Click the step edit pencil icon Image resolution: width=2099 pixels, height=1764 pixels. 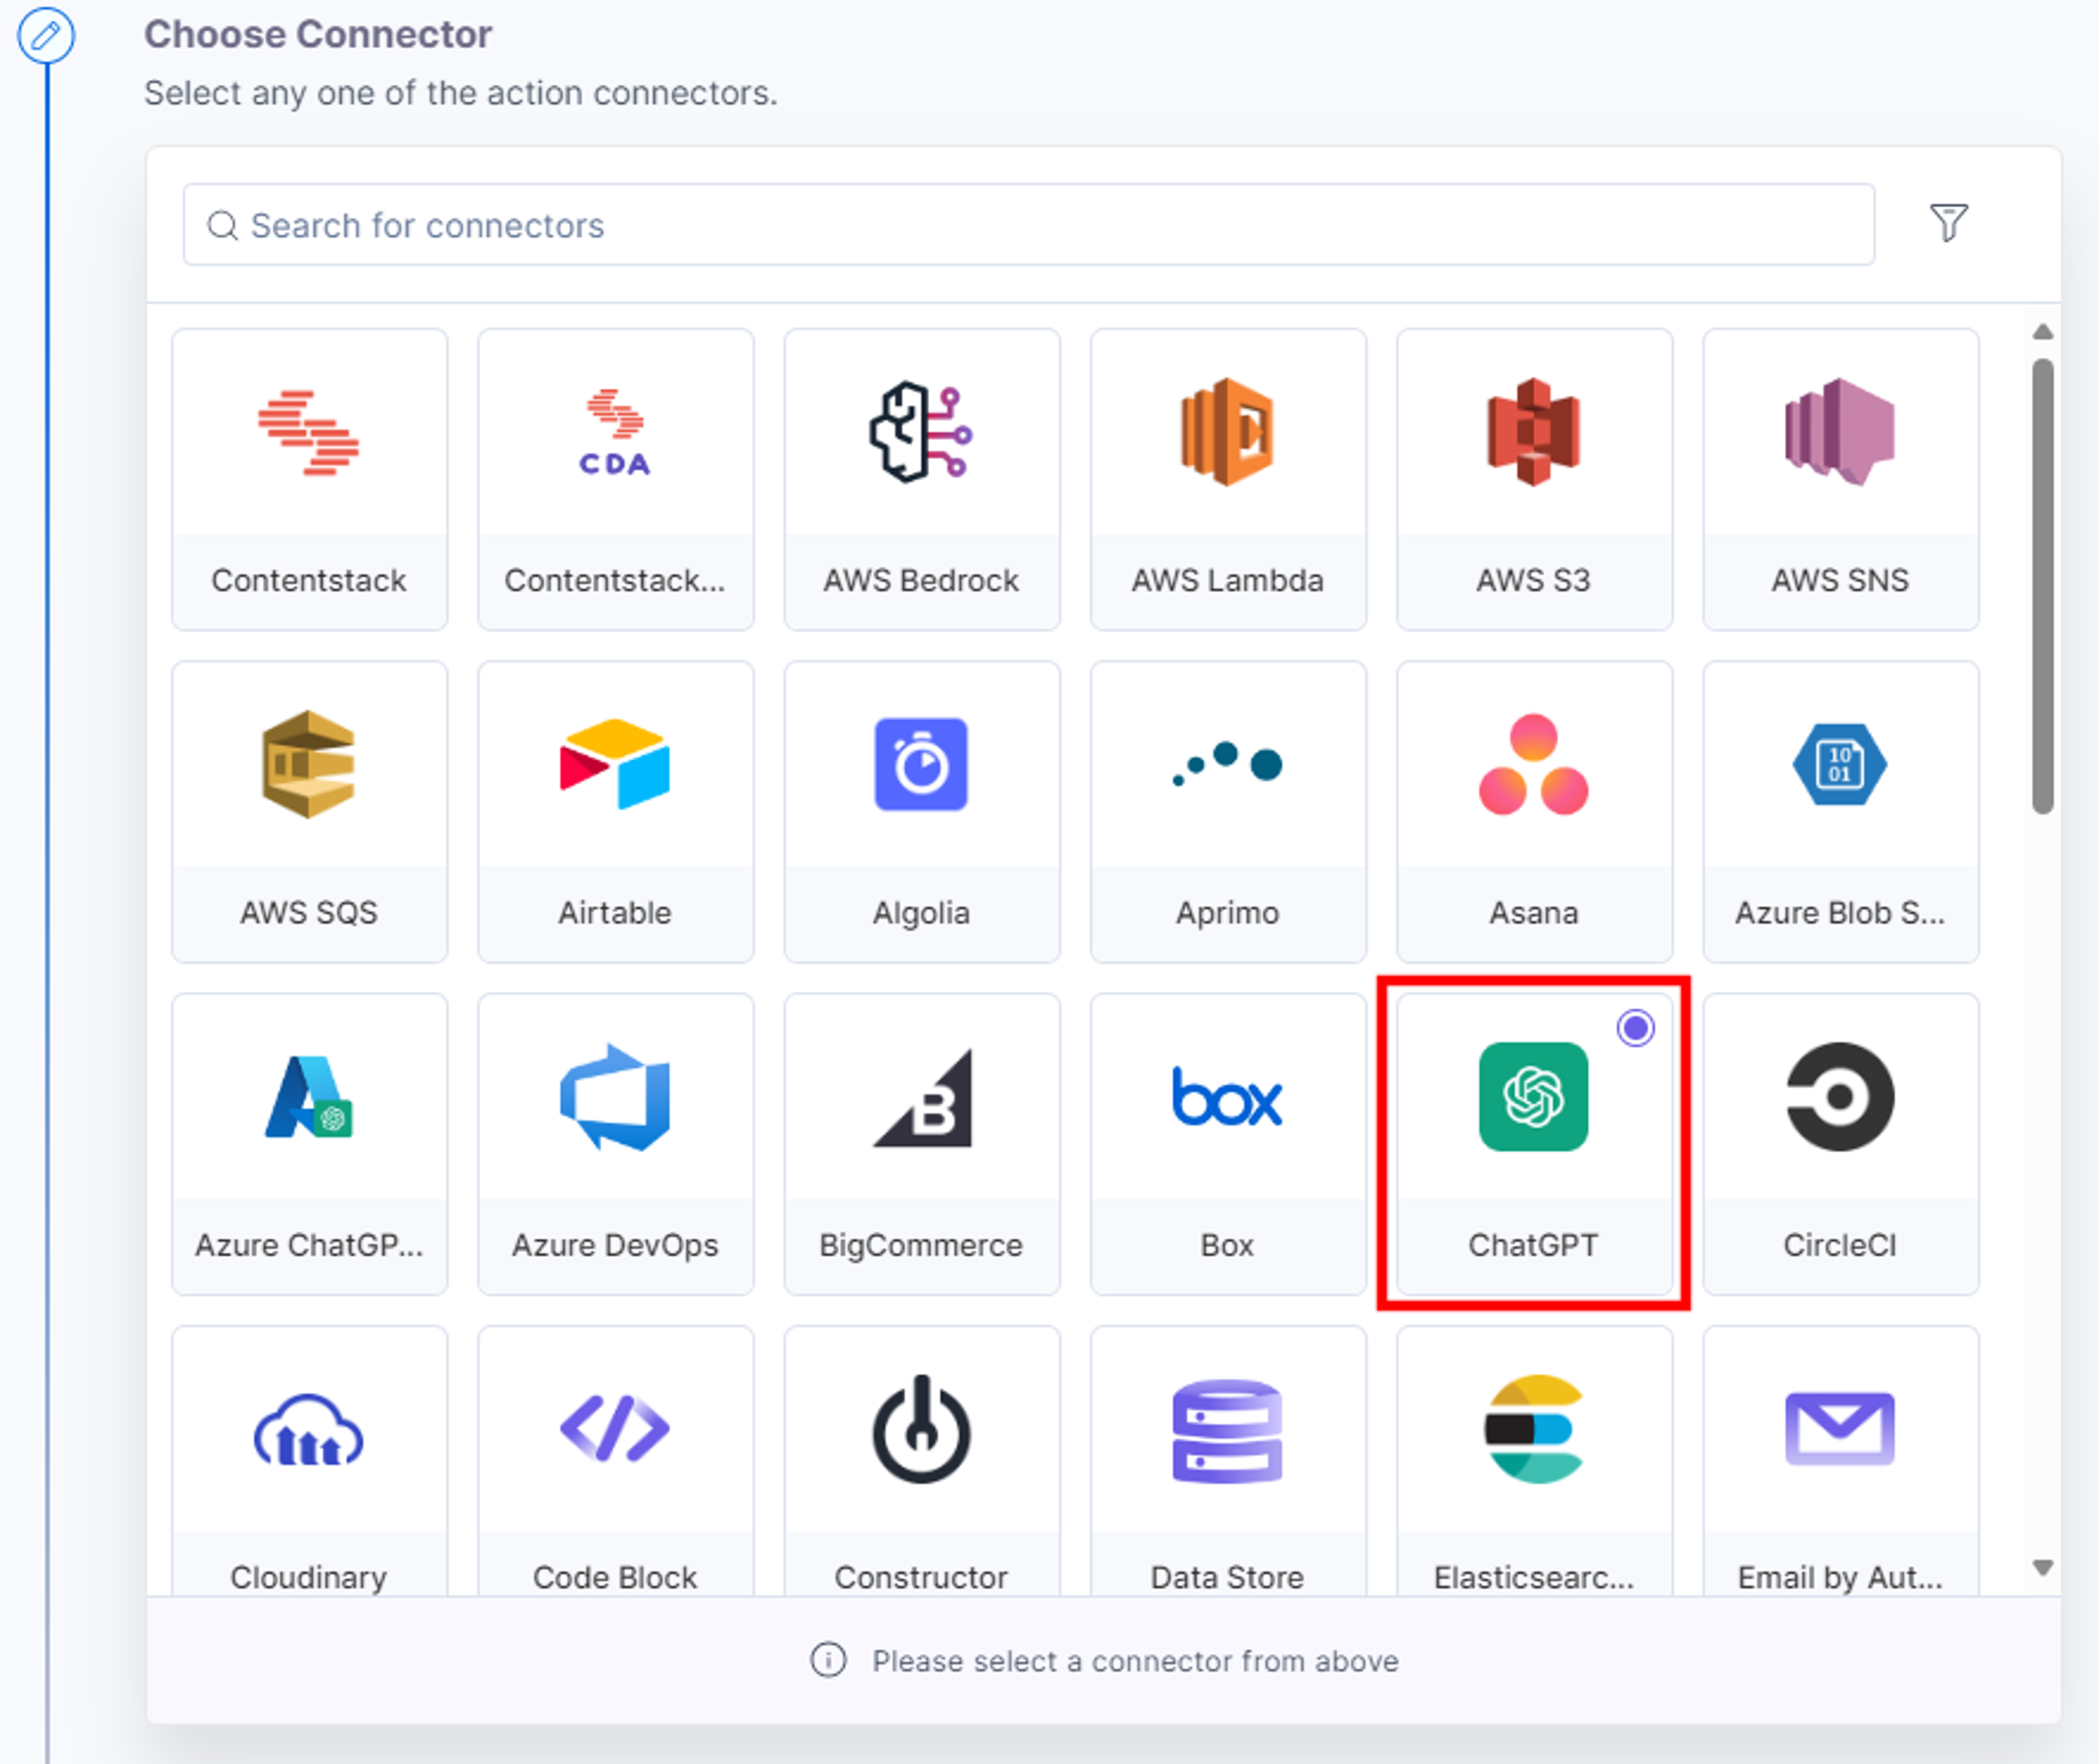point(46,36)
